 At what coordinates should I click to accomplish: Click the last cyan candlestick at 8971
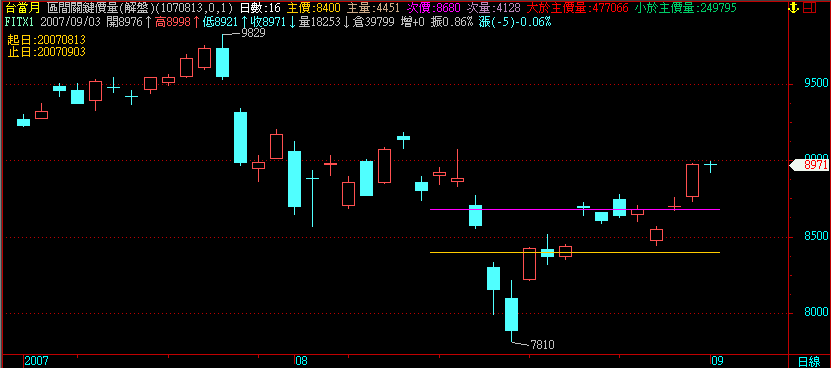point(710,165)
